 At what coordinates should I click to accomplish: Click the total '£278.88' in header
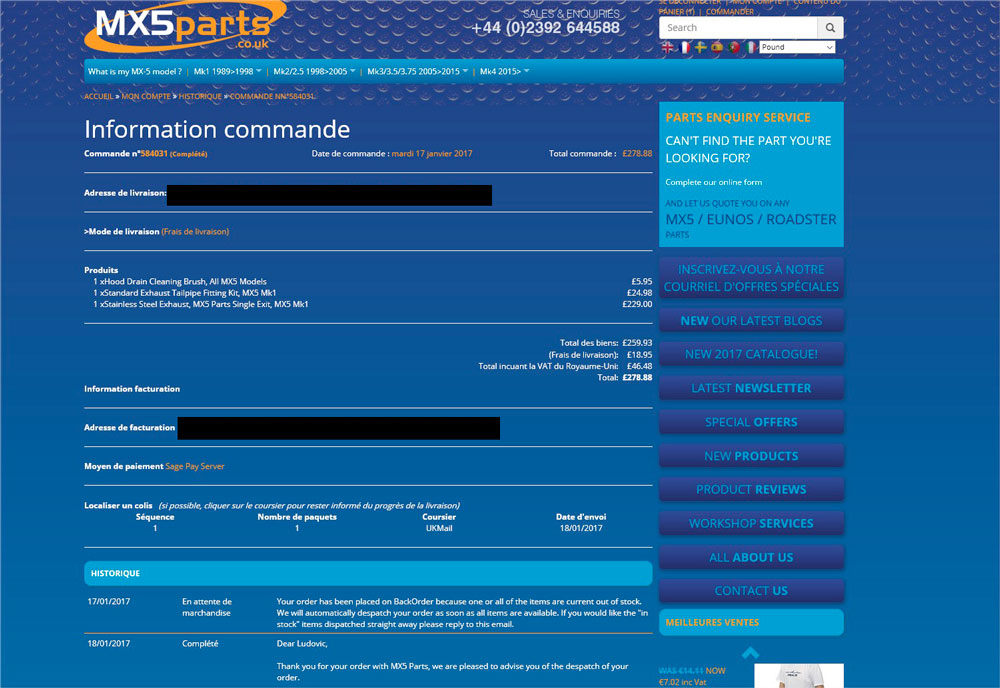637,154
